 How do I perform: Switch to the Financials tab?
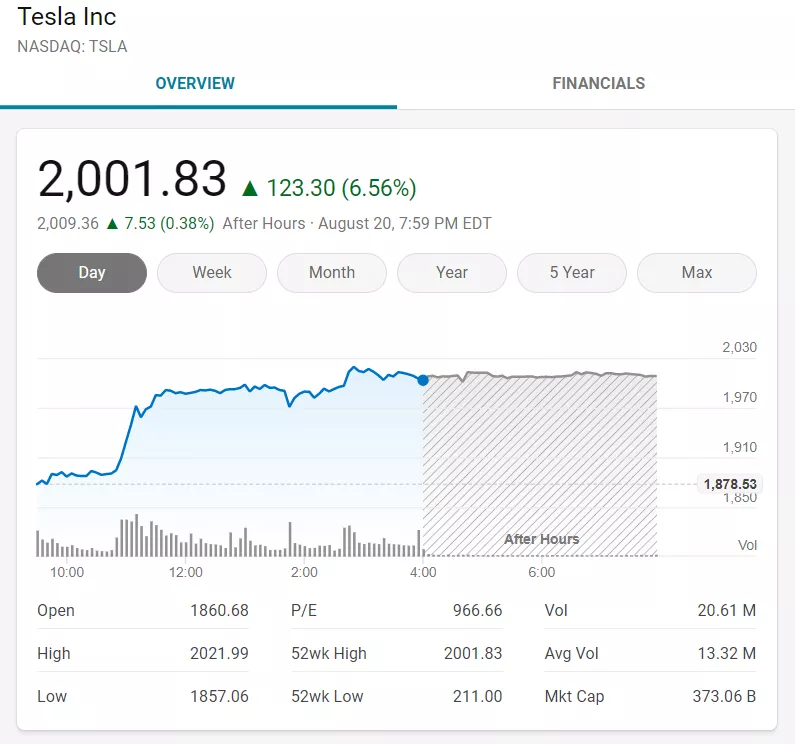pyautogui.click(x=598, y=84)
